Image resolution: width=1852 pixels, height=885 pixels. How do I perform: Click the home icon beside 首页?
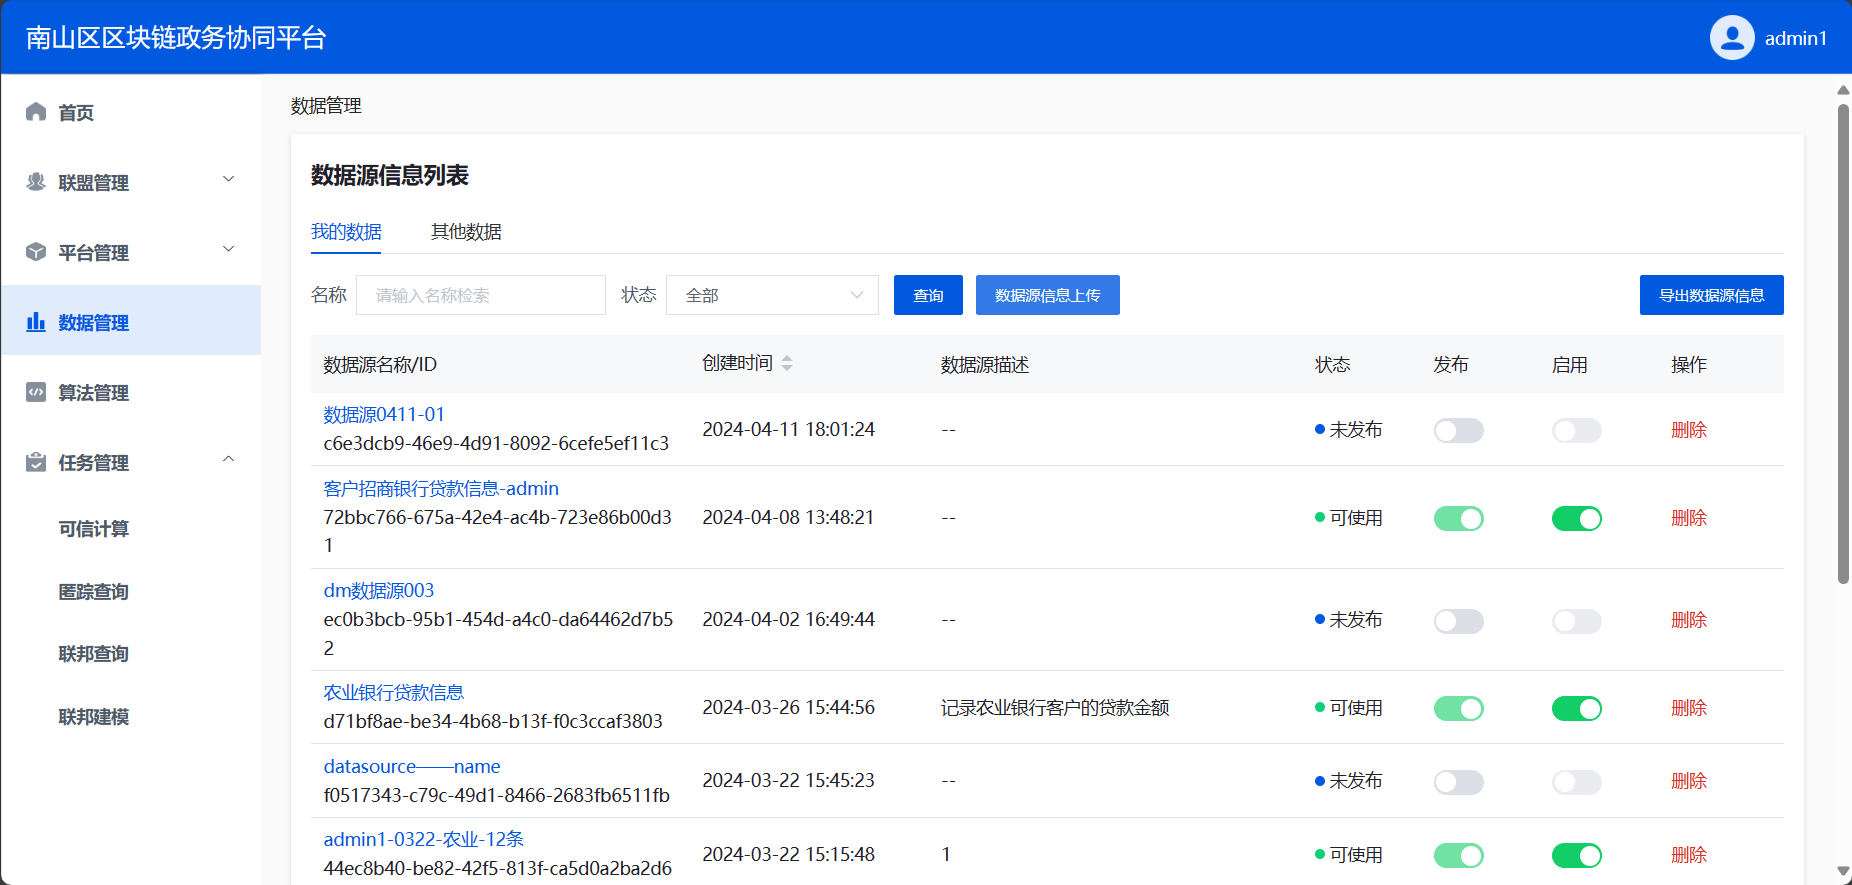[x=36, y=111]
